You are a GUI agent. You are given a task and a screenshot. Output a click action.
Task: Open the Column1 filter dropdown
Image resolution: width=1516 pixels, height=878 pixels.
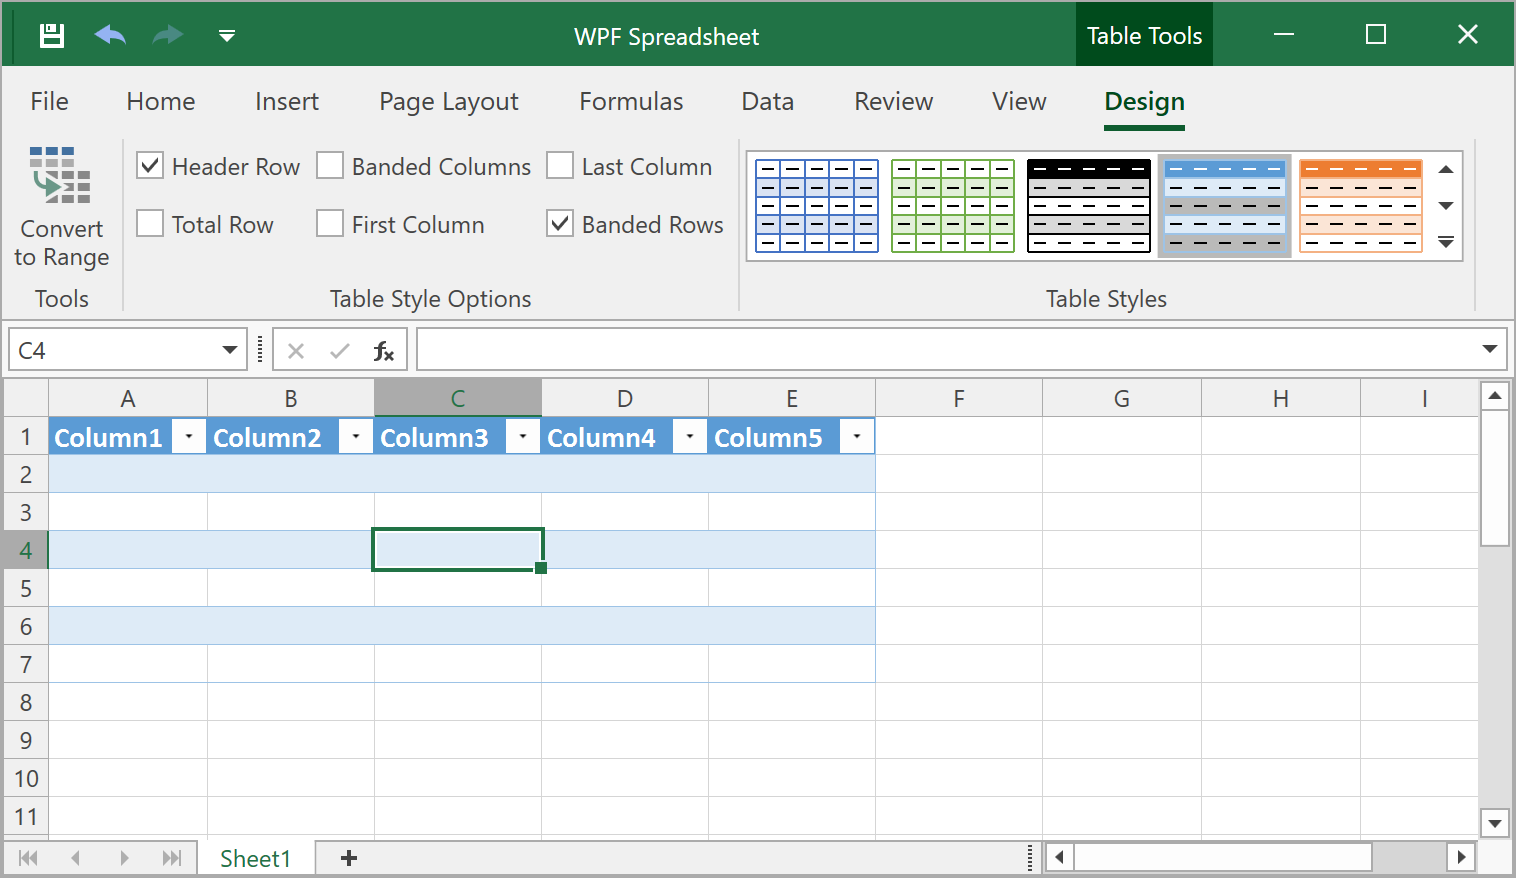(189, 437)
